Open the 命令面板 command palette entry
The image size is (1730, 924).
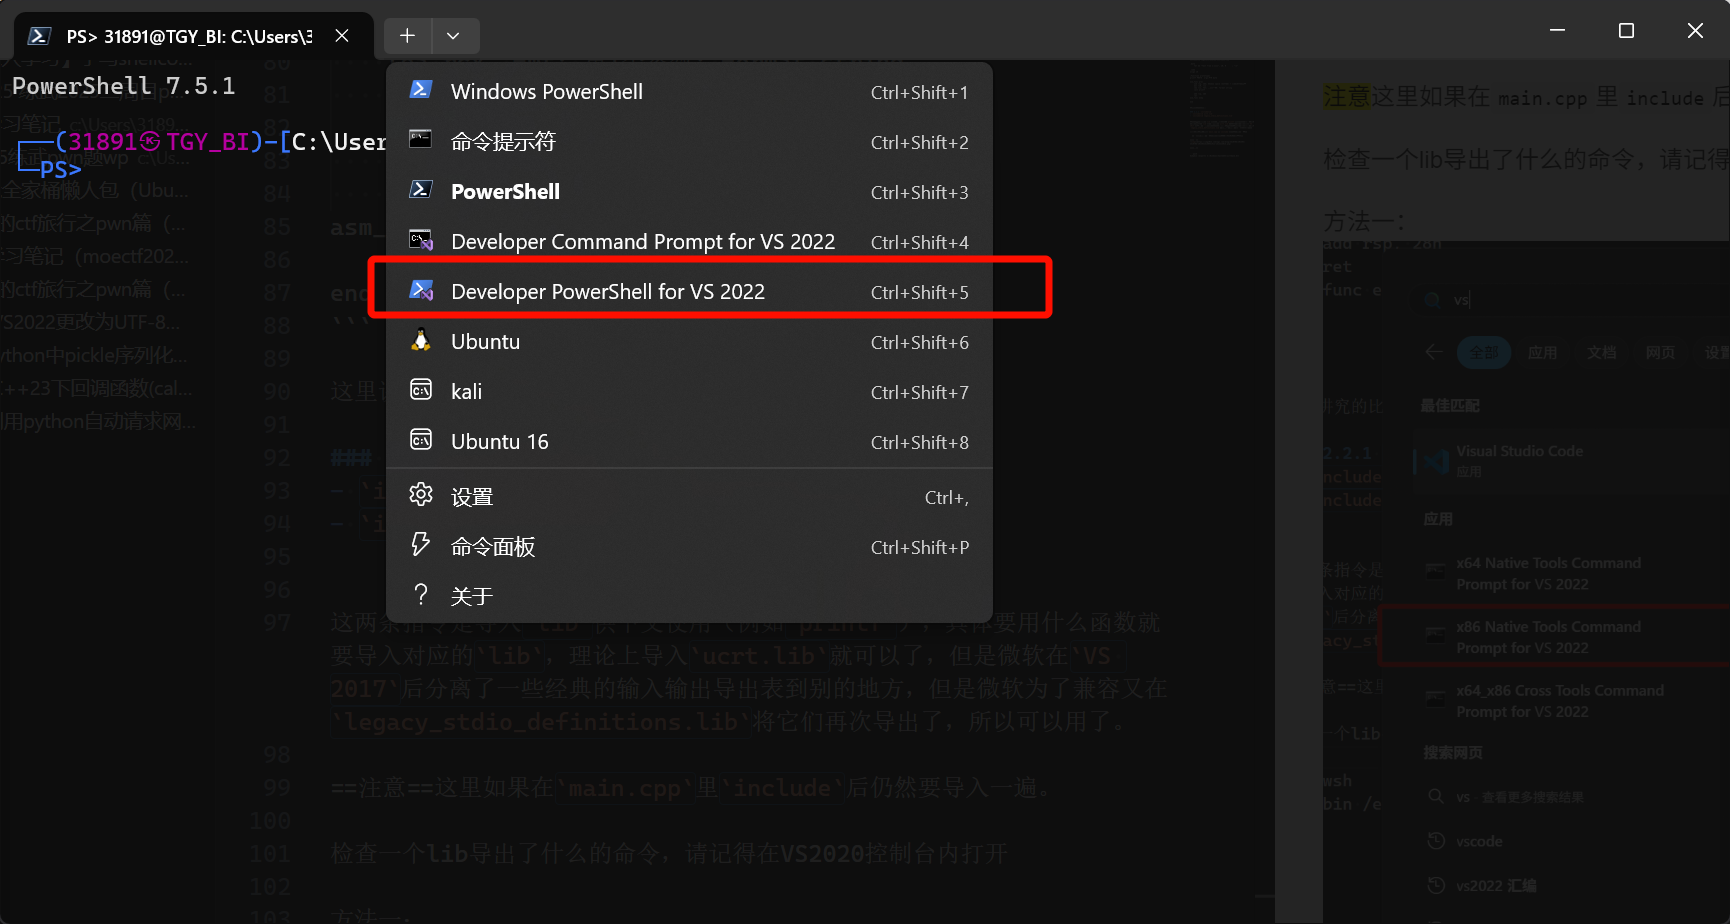(x=689, y=547)
